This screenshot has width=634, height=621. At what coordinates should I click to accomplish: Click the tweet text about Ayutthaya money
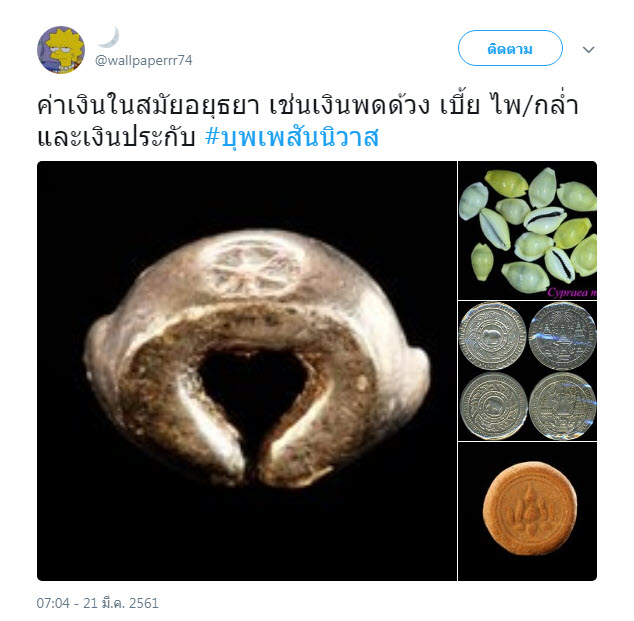(x=307, y=121)
